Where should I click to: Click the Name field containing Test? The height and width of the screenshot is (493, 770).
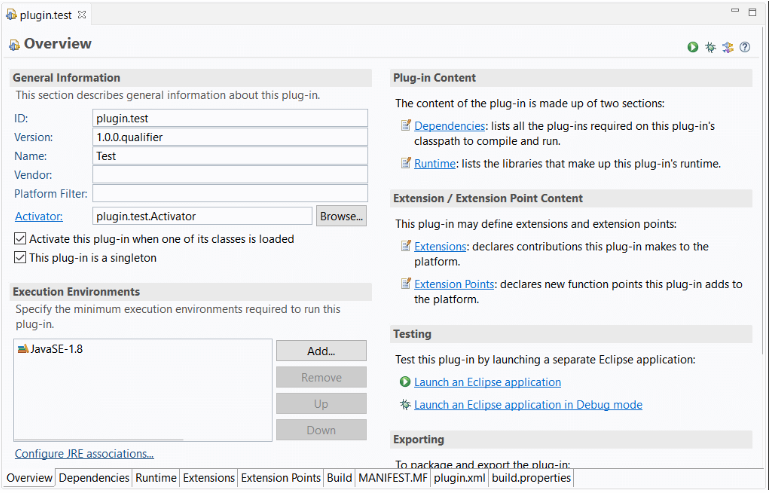pos(230,156)
